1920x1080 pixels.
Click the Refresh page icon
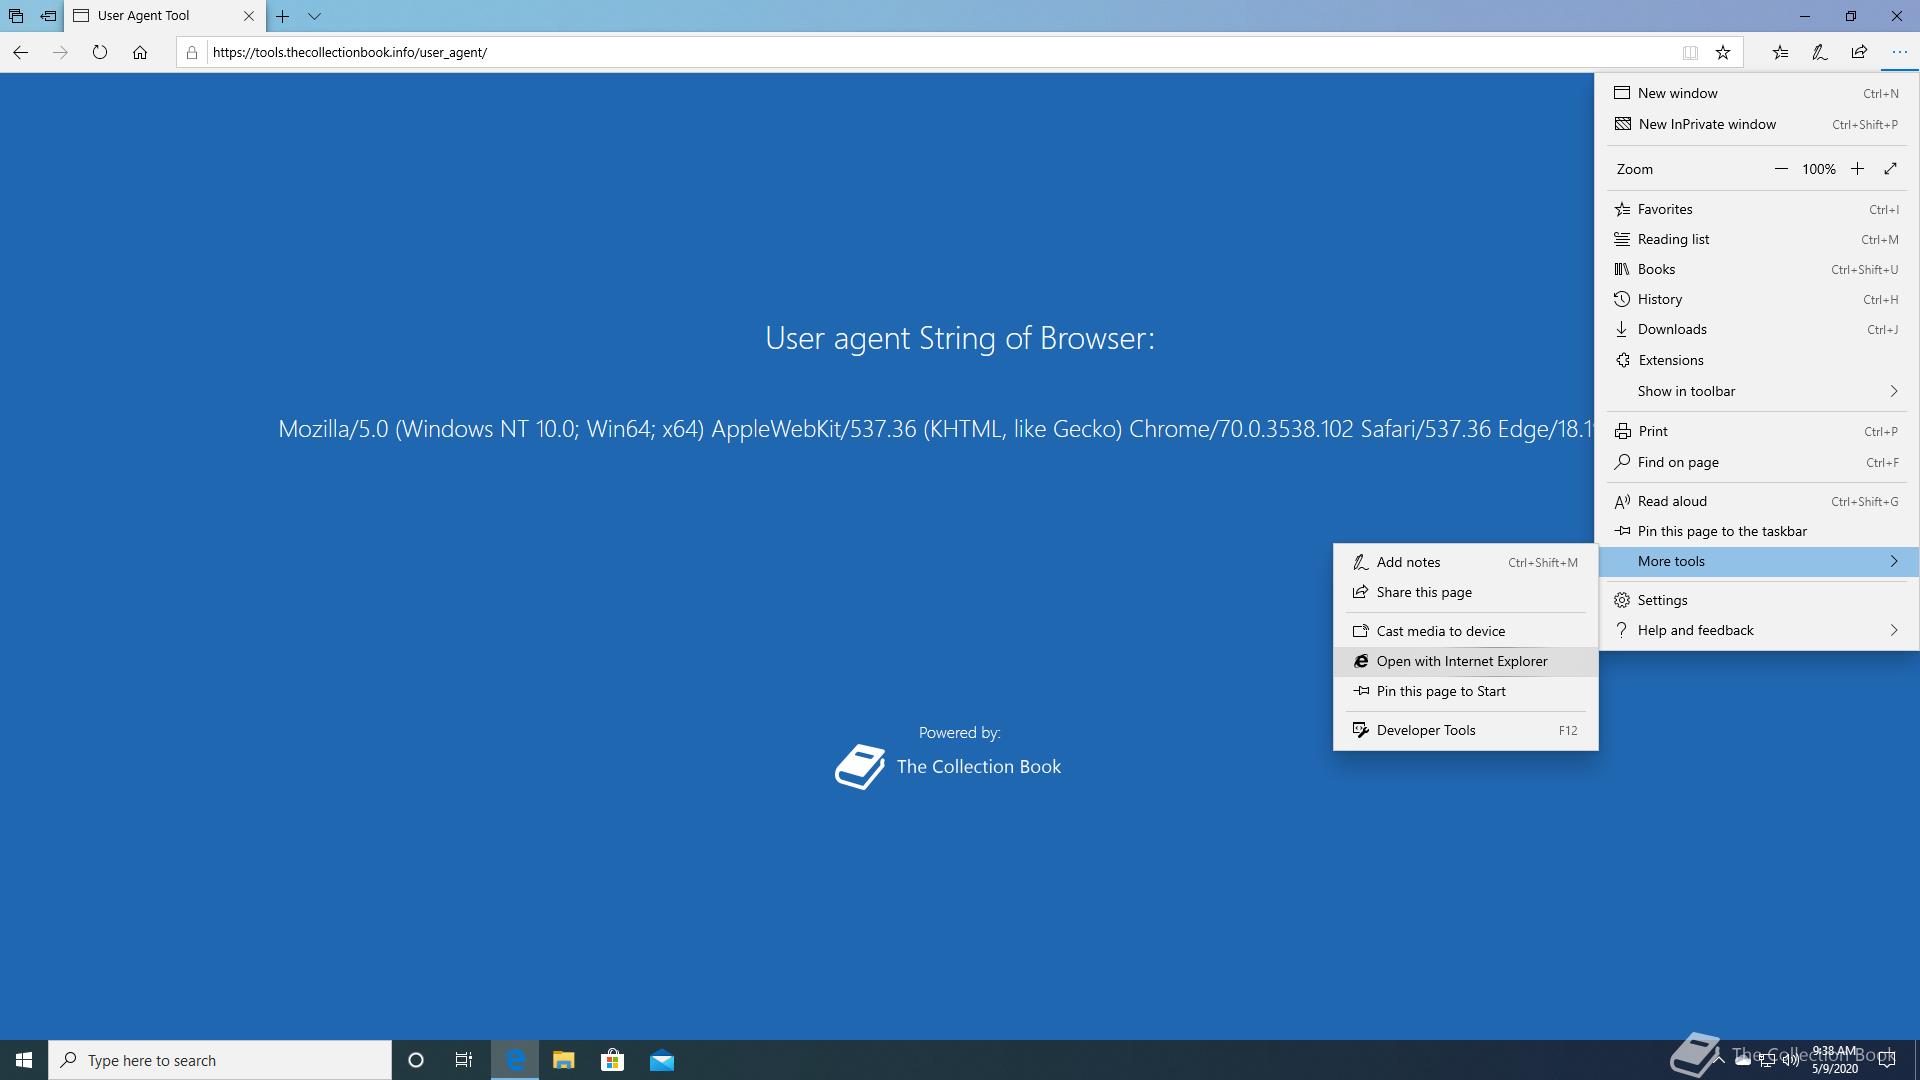100,52
